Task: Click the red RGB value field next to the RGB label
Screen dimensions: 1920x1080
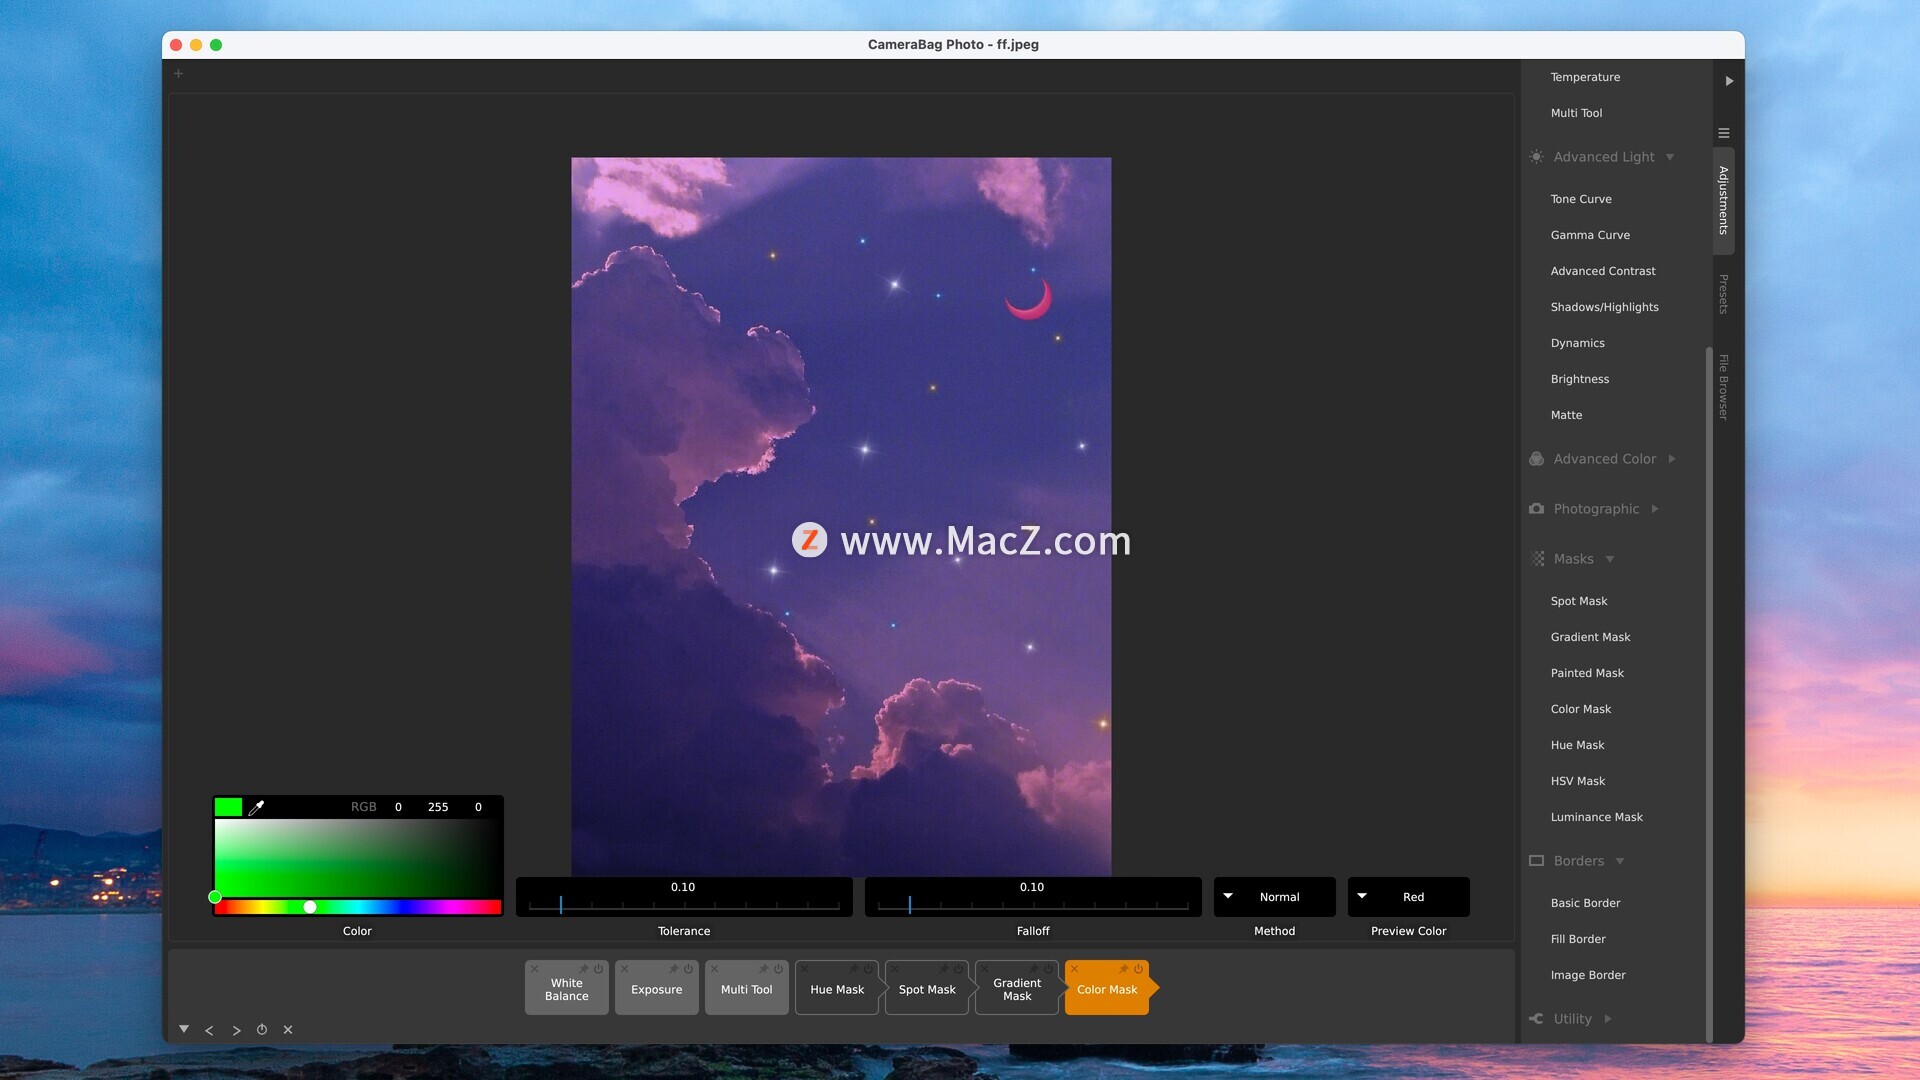Action: coord(398,807)
